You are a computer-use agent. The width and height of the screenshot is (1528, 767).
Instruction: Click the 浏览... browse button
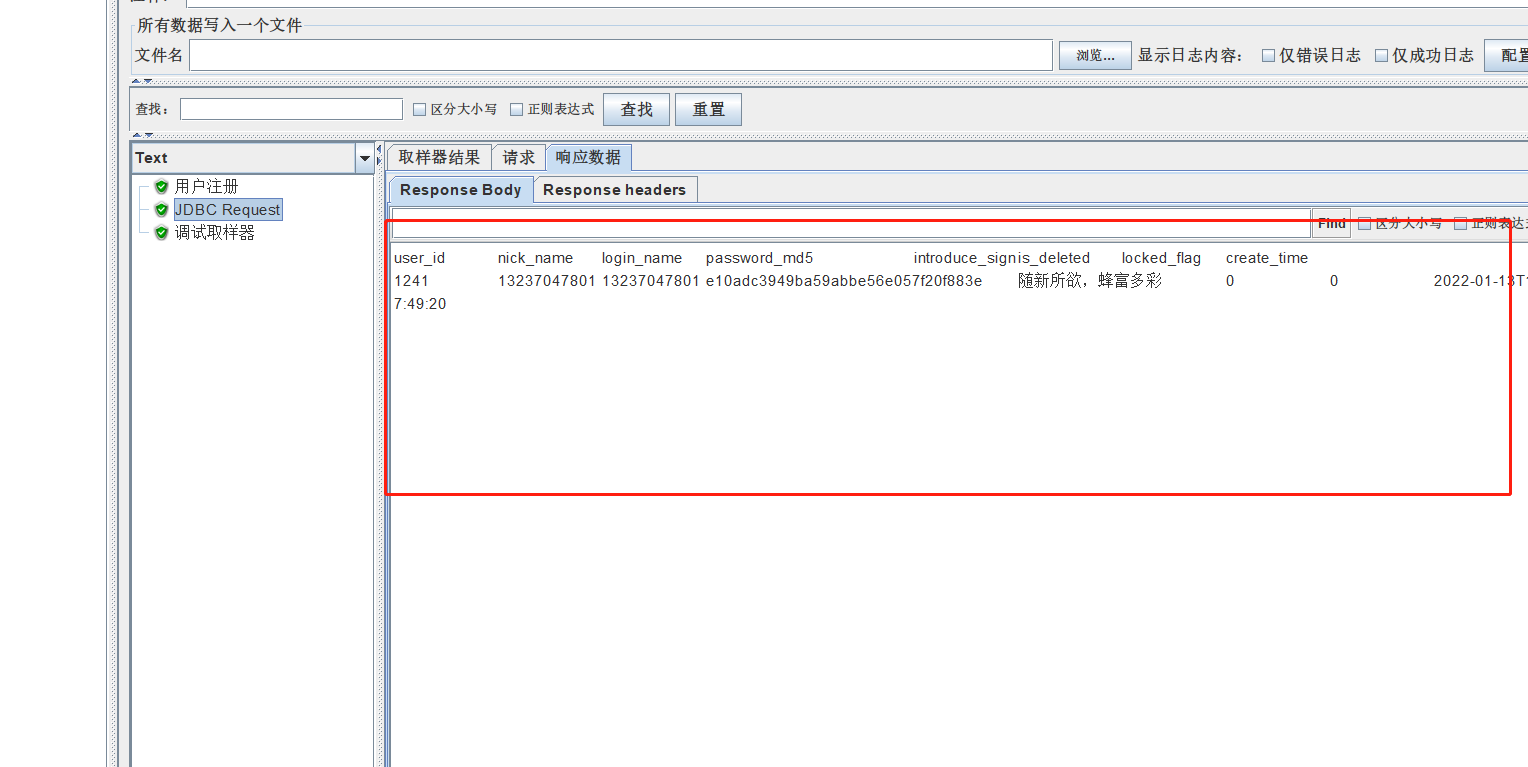(x=1095, y=56)
